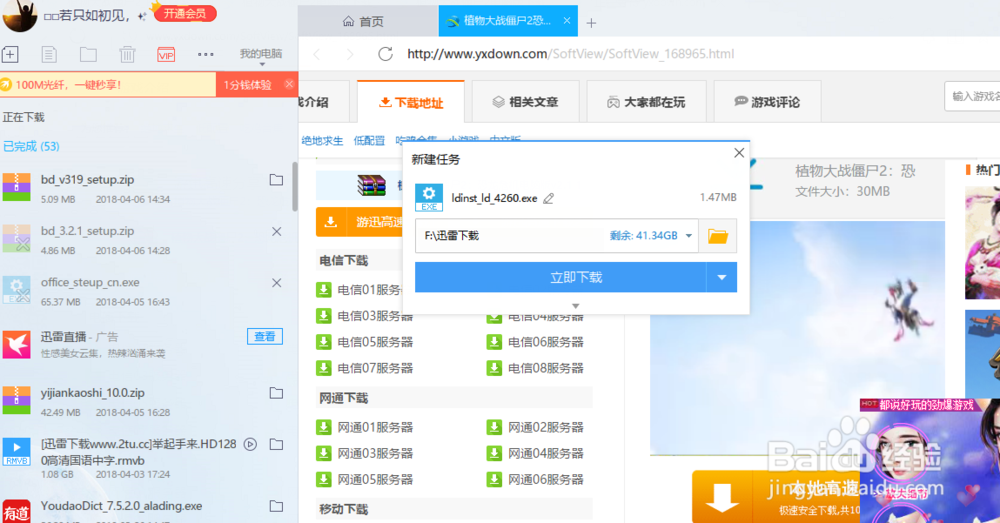Open the 立即下载 dropdown arrow

(722, 277)
